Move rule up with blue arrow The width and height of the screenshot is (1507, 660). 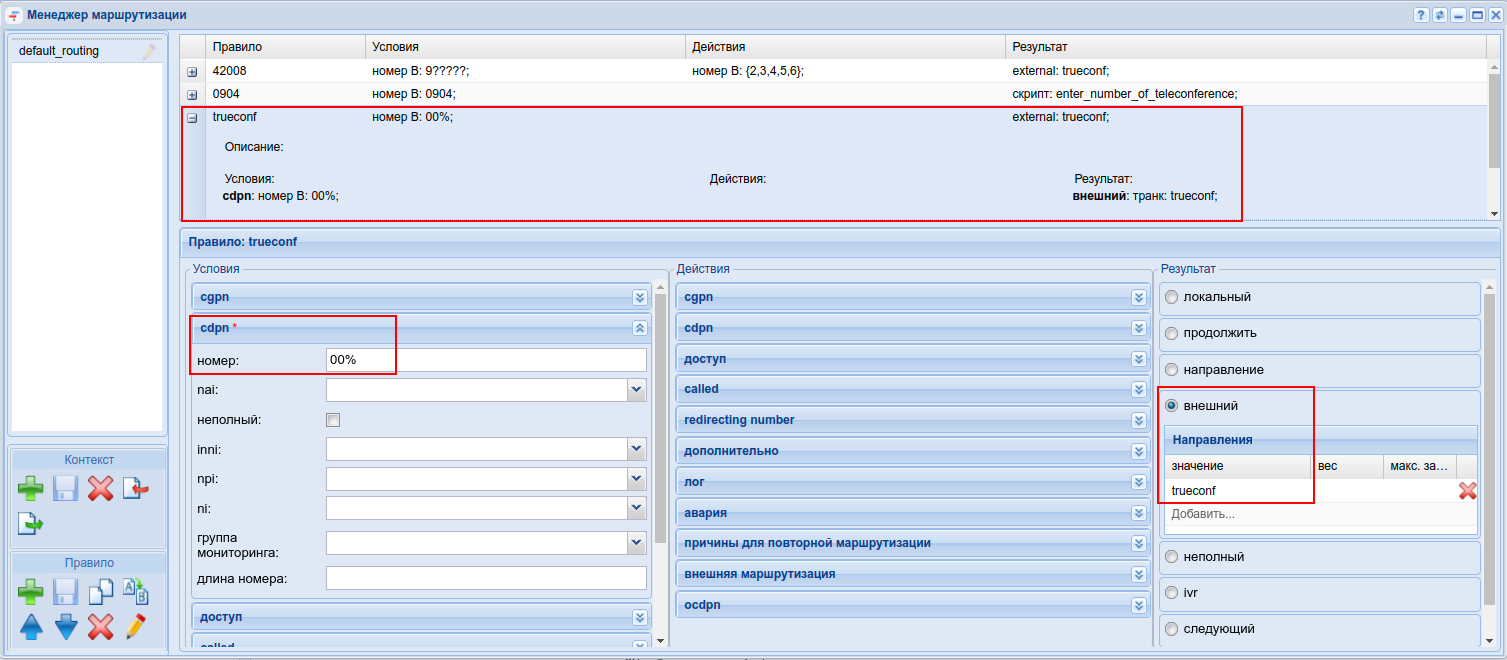(x=31, y=627)
